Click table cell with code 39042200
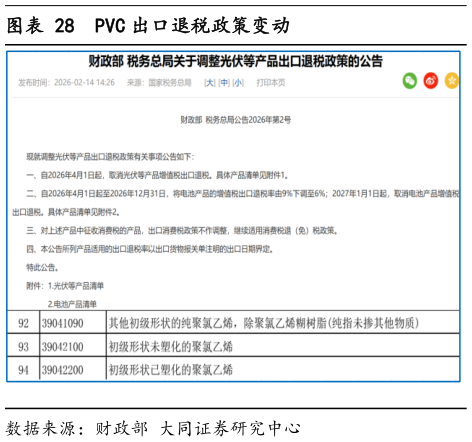 click(73, 369)
